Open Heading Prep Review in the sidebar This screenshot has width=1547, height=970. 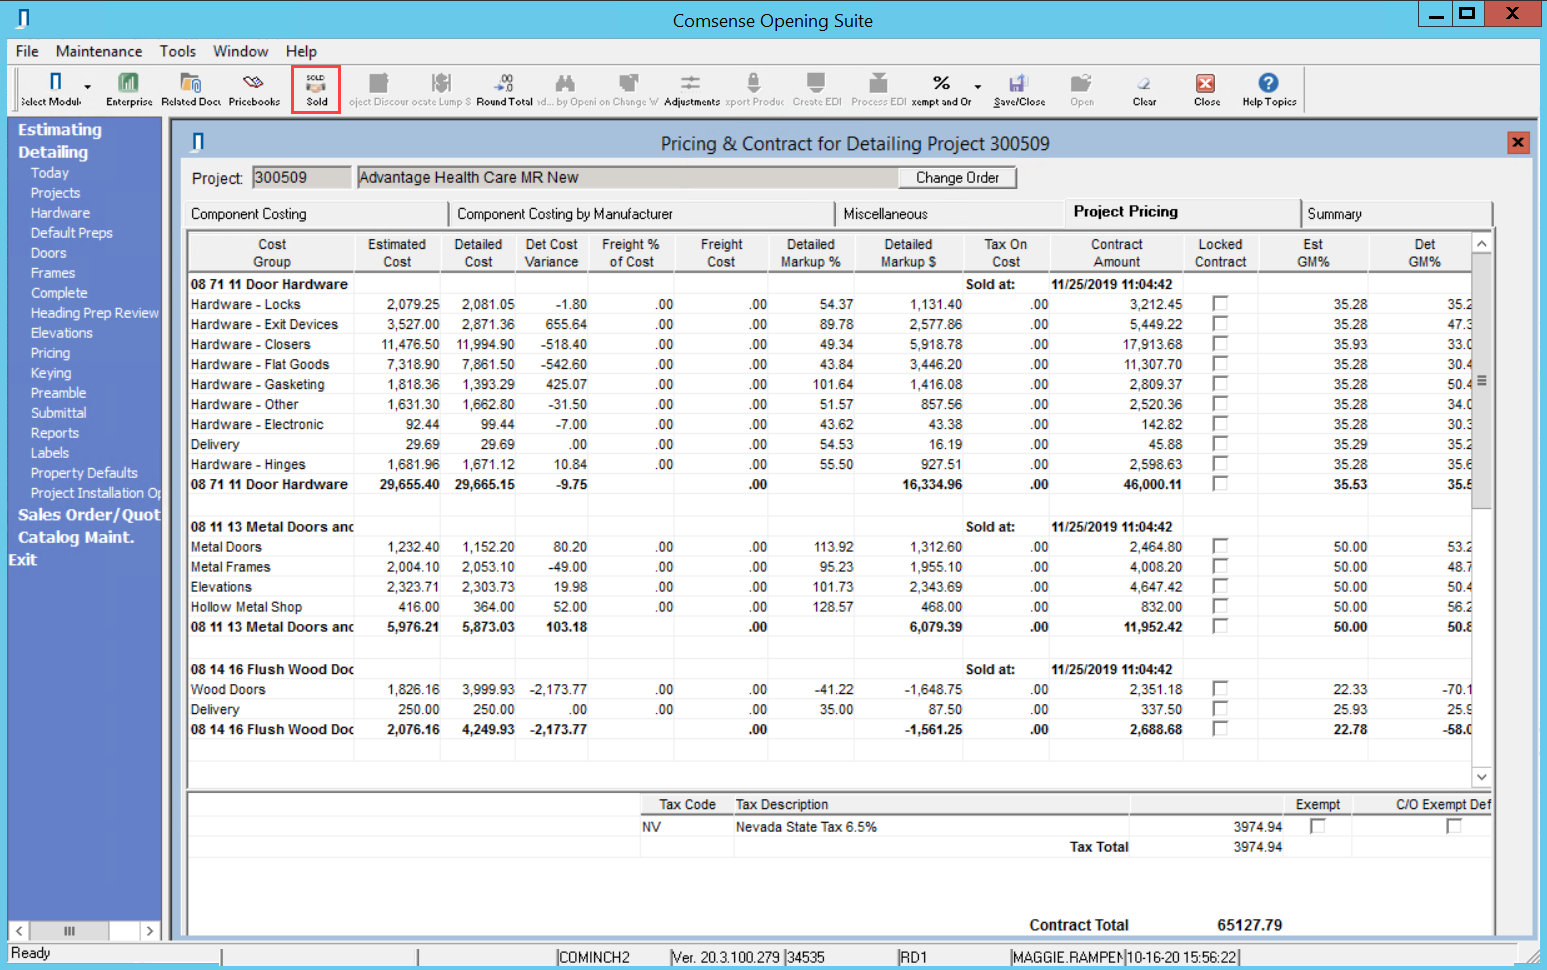(x=94, y=313)
